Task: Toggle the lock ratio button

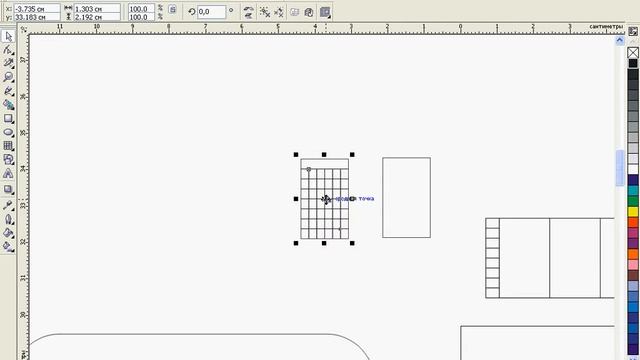Action: 172,9
